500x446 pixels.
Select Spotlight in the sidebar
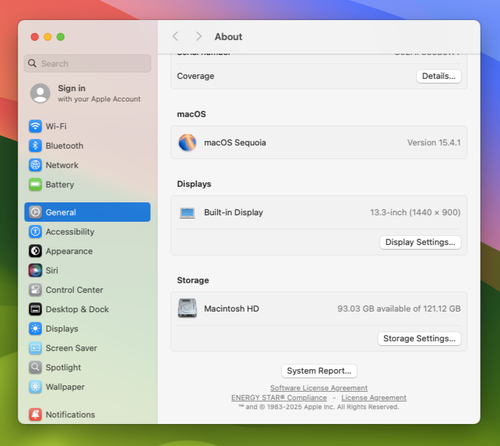click(87, 367)
